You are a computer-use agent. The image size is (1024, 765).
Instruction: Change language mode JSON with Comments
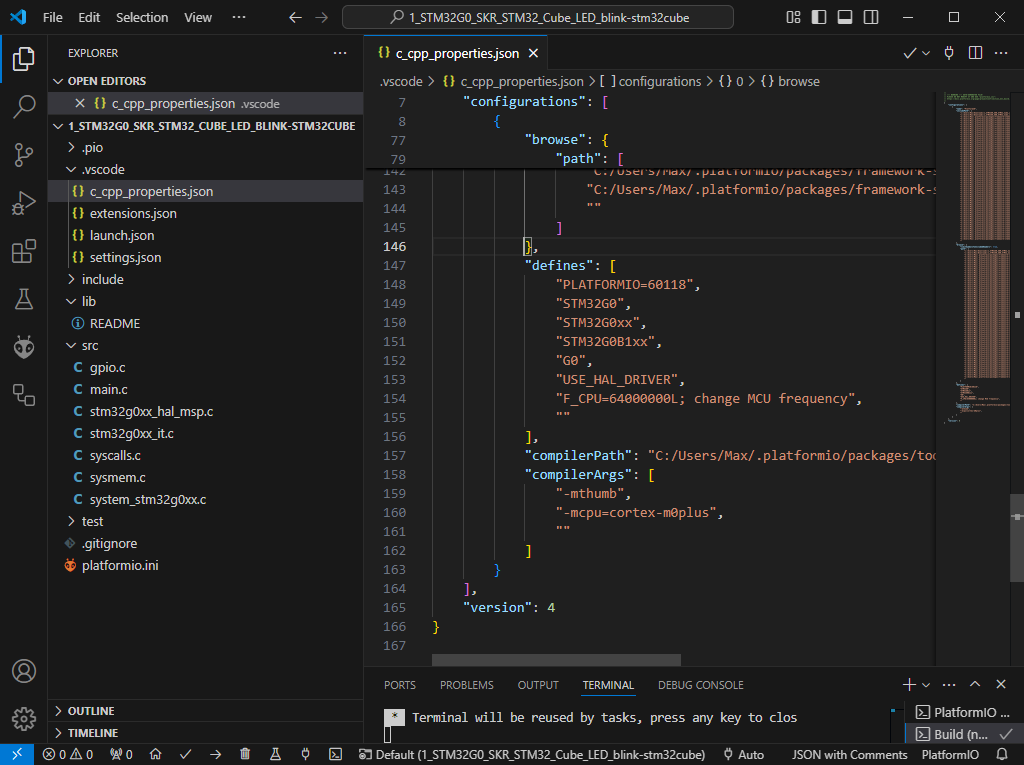[850, 755]
